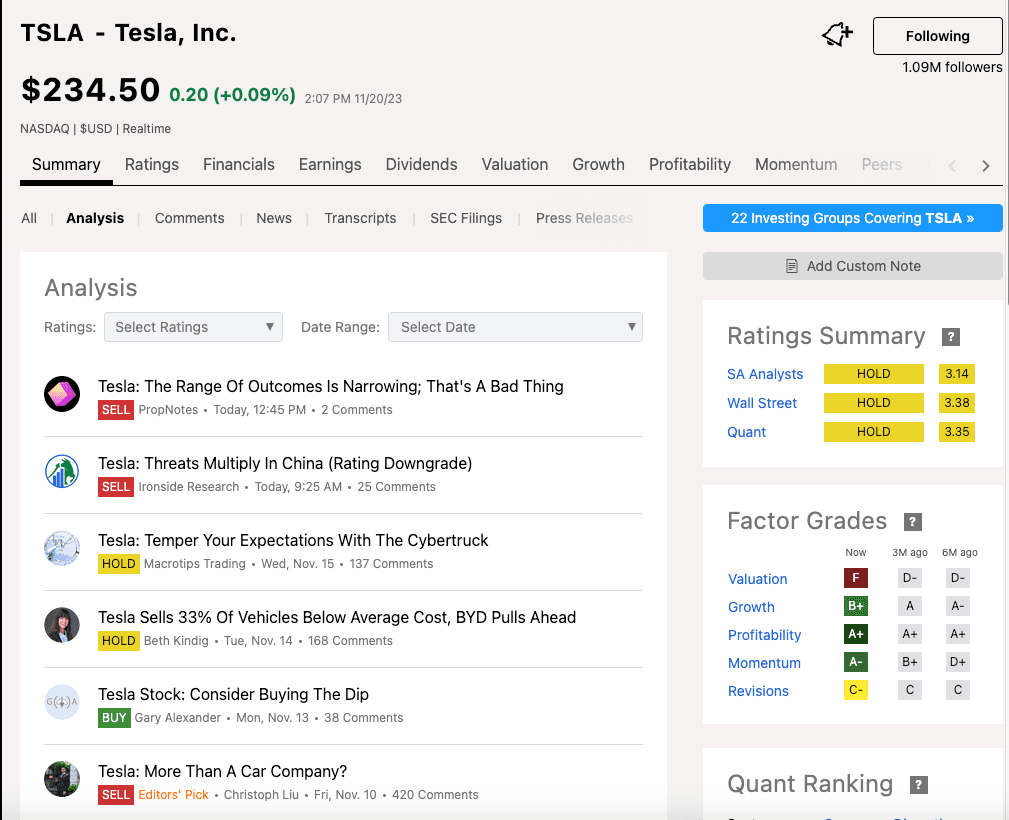Open the Select Date range dropdown
1009x820 pixels.
point(515,327)
